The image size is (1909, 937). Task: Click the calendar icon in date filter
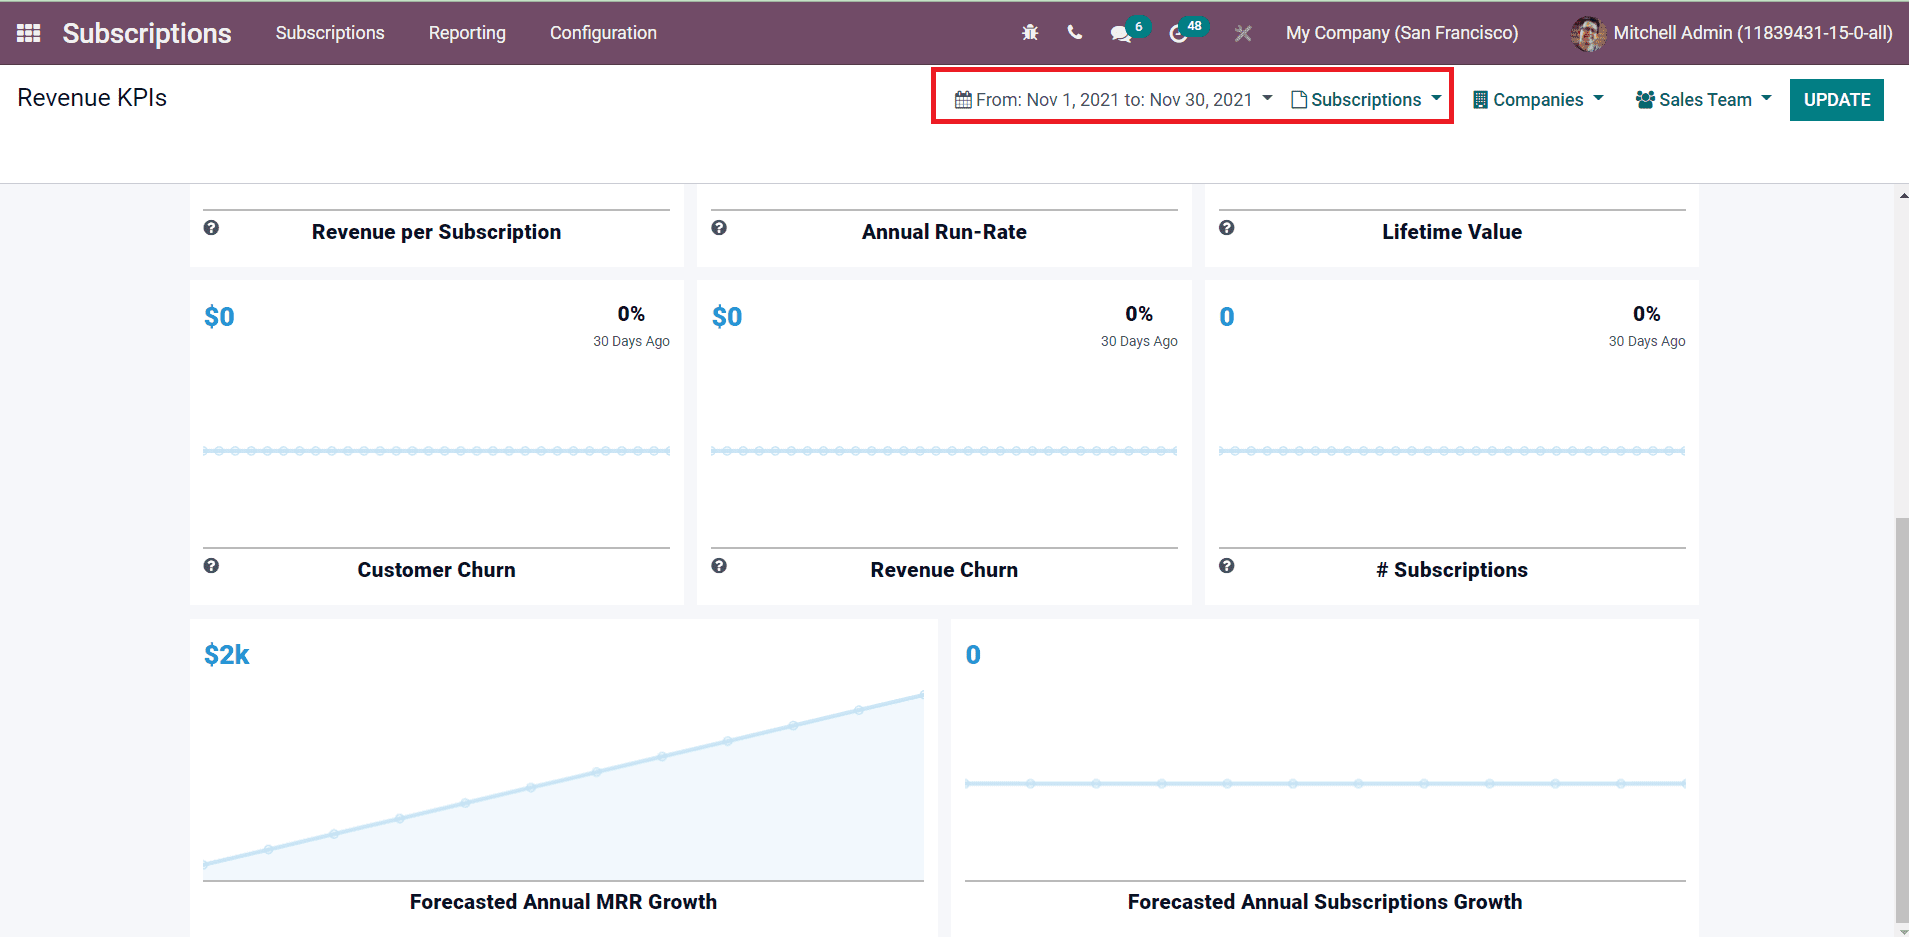point(962,99)
